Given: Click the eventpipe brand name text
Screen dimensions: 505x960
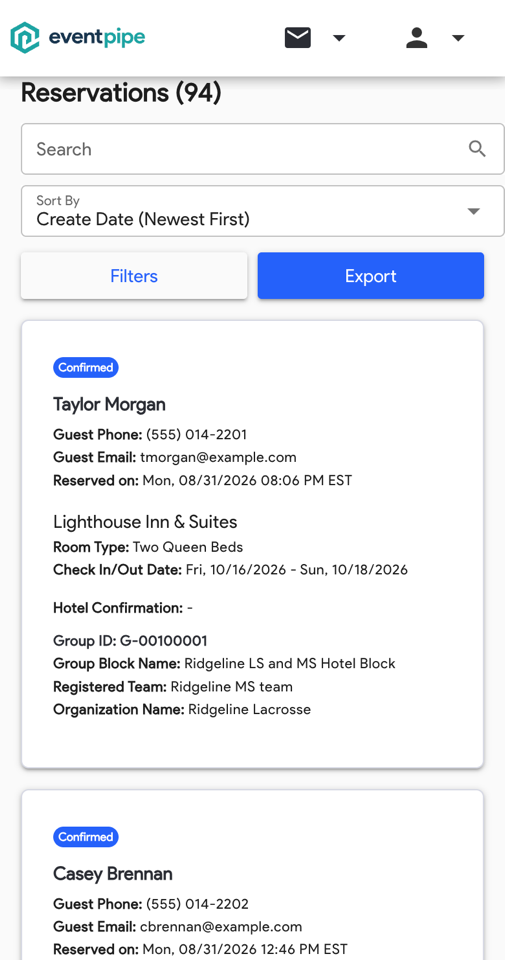Looking at the screenshot, I should click(x=97, y=38).
